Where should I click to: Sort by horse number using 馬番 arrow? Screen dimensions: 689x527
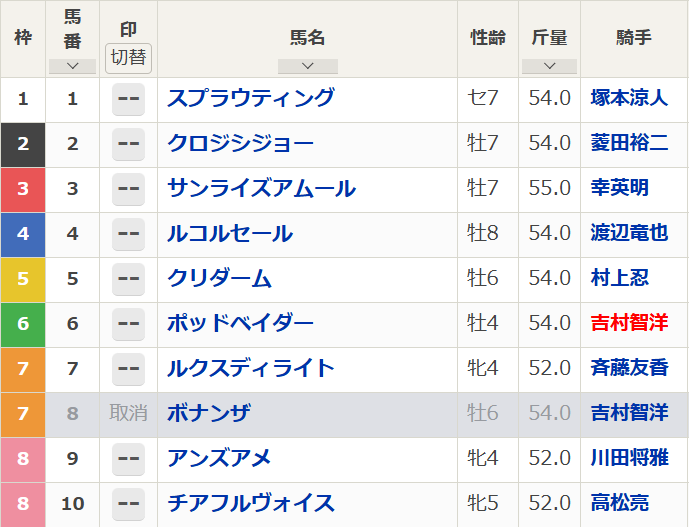(73, 66)
